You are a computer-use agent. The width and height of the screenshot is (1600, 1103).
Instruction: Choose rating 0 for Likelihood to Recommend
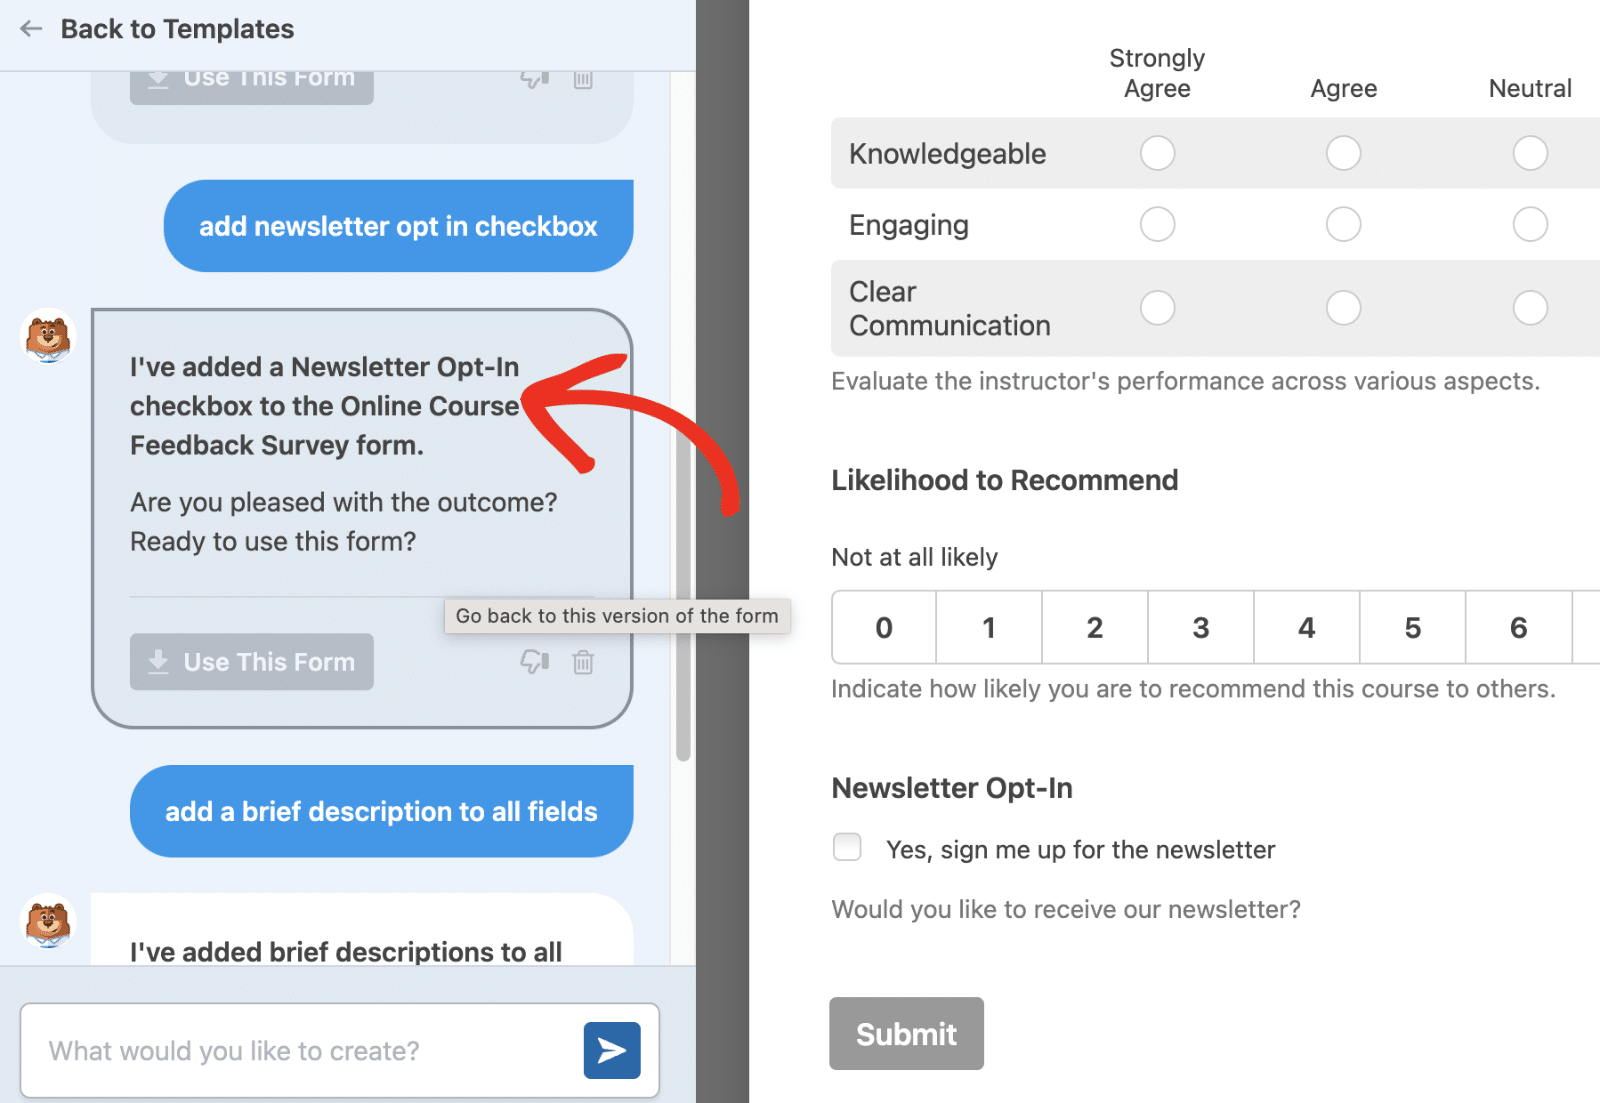[884, 628]
